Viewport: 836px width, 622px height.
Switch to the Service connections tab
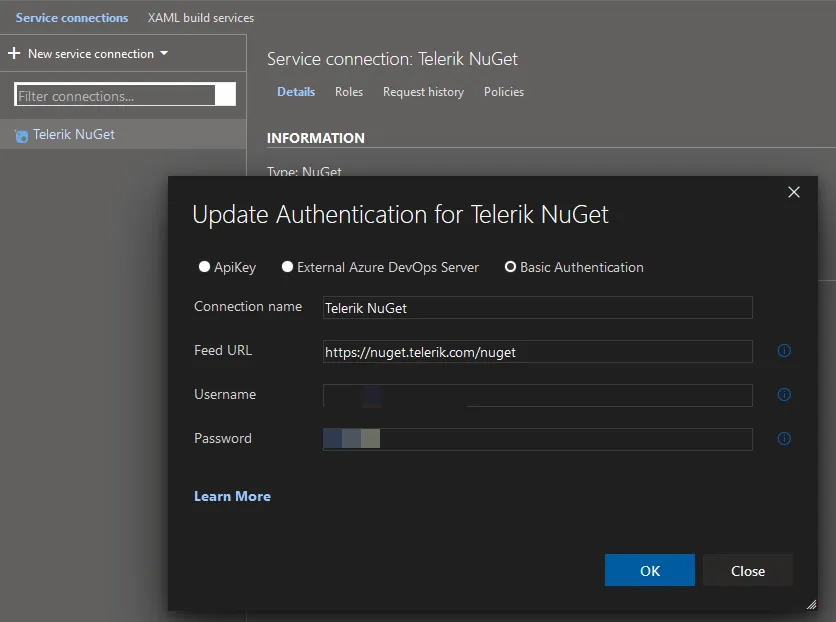coord(72,18)
